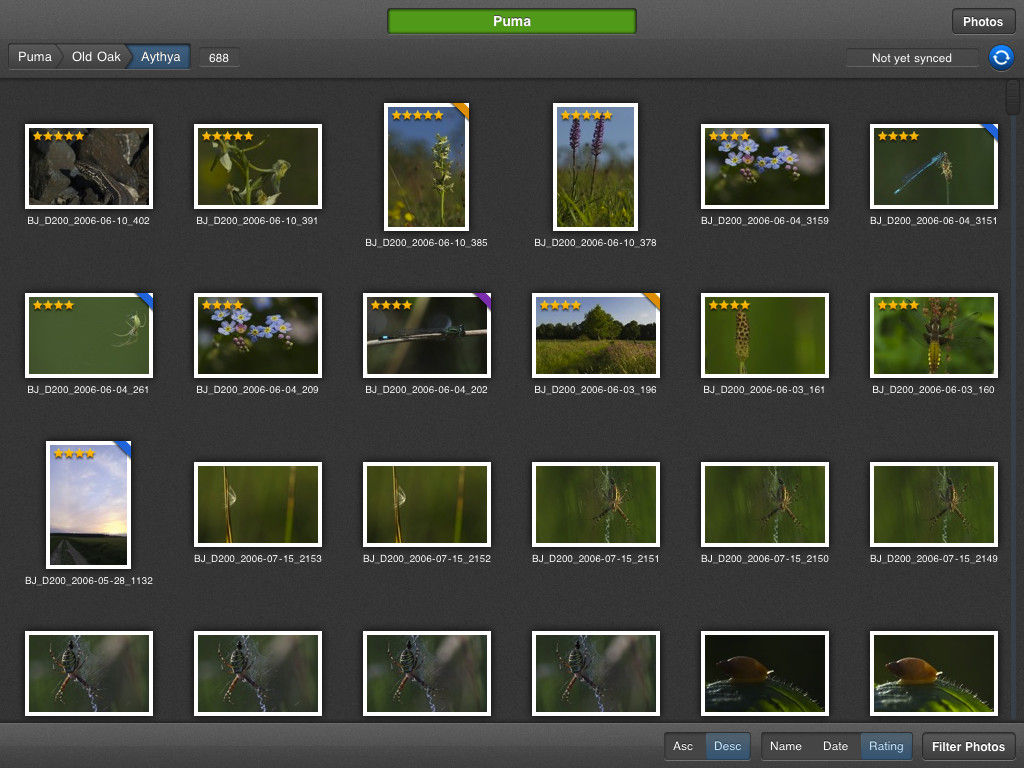Image resolution: width=1024 pixels, height=768 pixels.
Task: Click the vertical scrollbar handle
Action: [1013, 97]
